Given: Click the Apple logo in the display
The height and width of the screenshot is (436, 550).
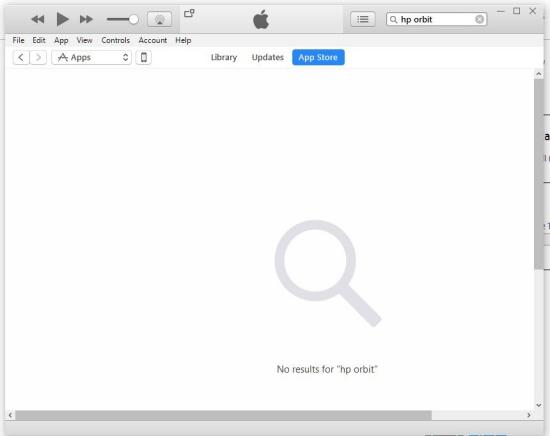Looking at the screenshot, I should [x=261, y=19].
